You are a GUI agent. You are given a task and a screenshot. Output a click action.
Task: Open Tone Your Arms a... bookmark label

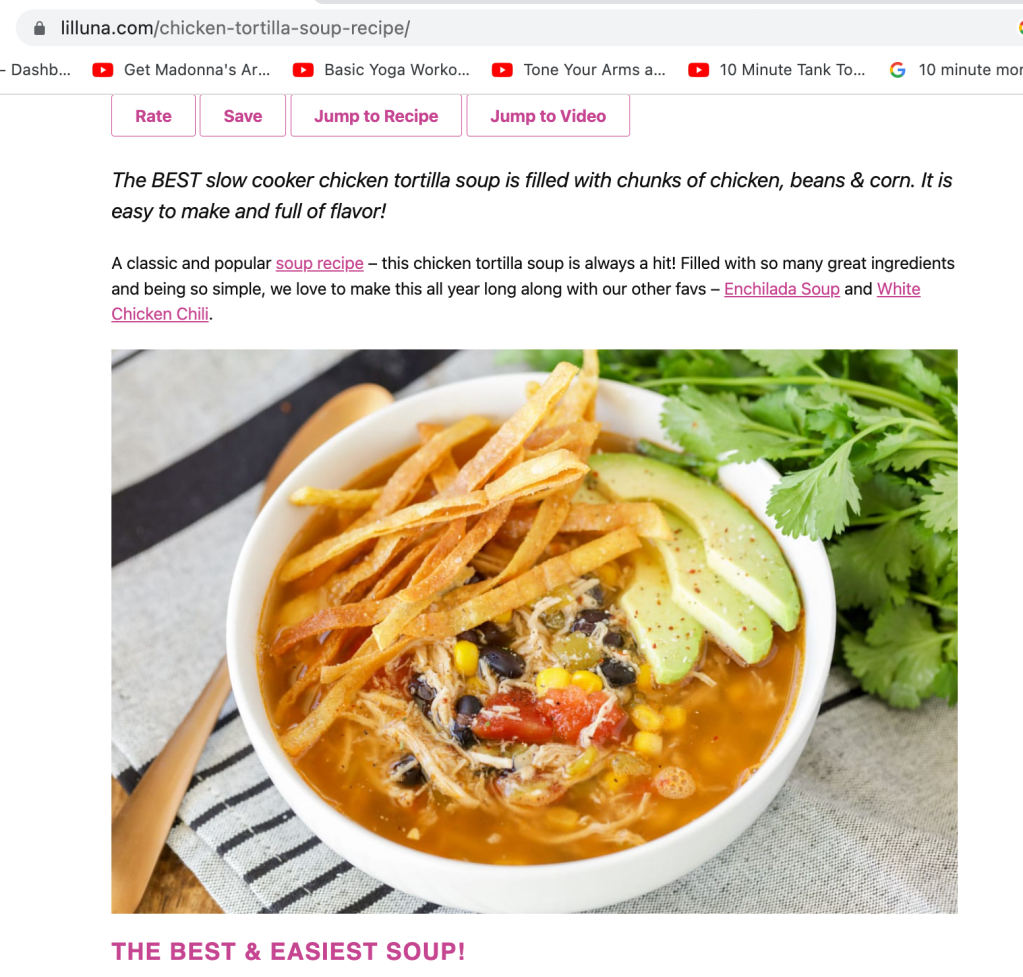click(x=594, y=70)
